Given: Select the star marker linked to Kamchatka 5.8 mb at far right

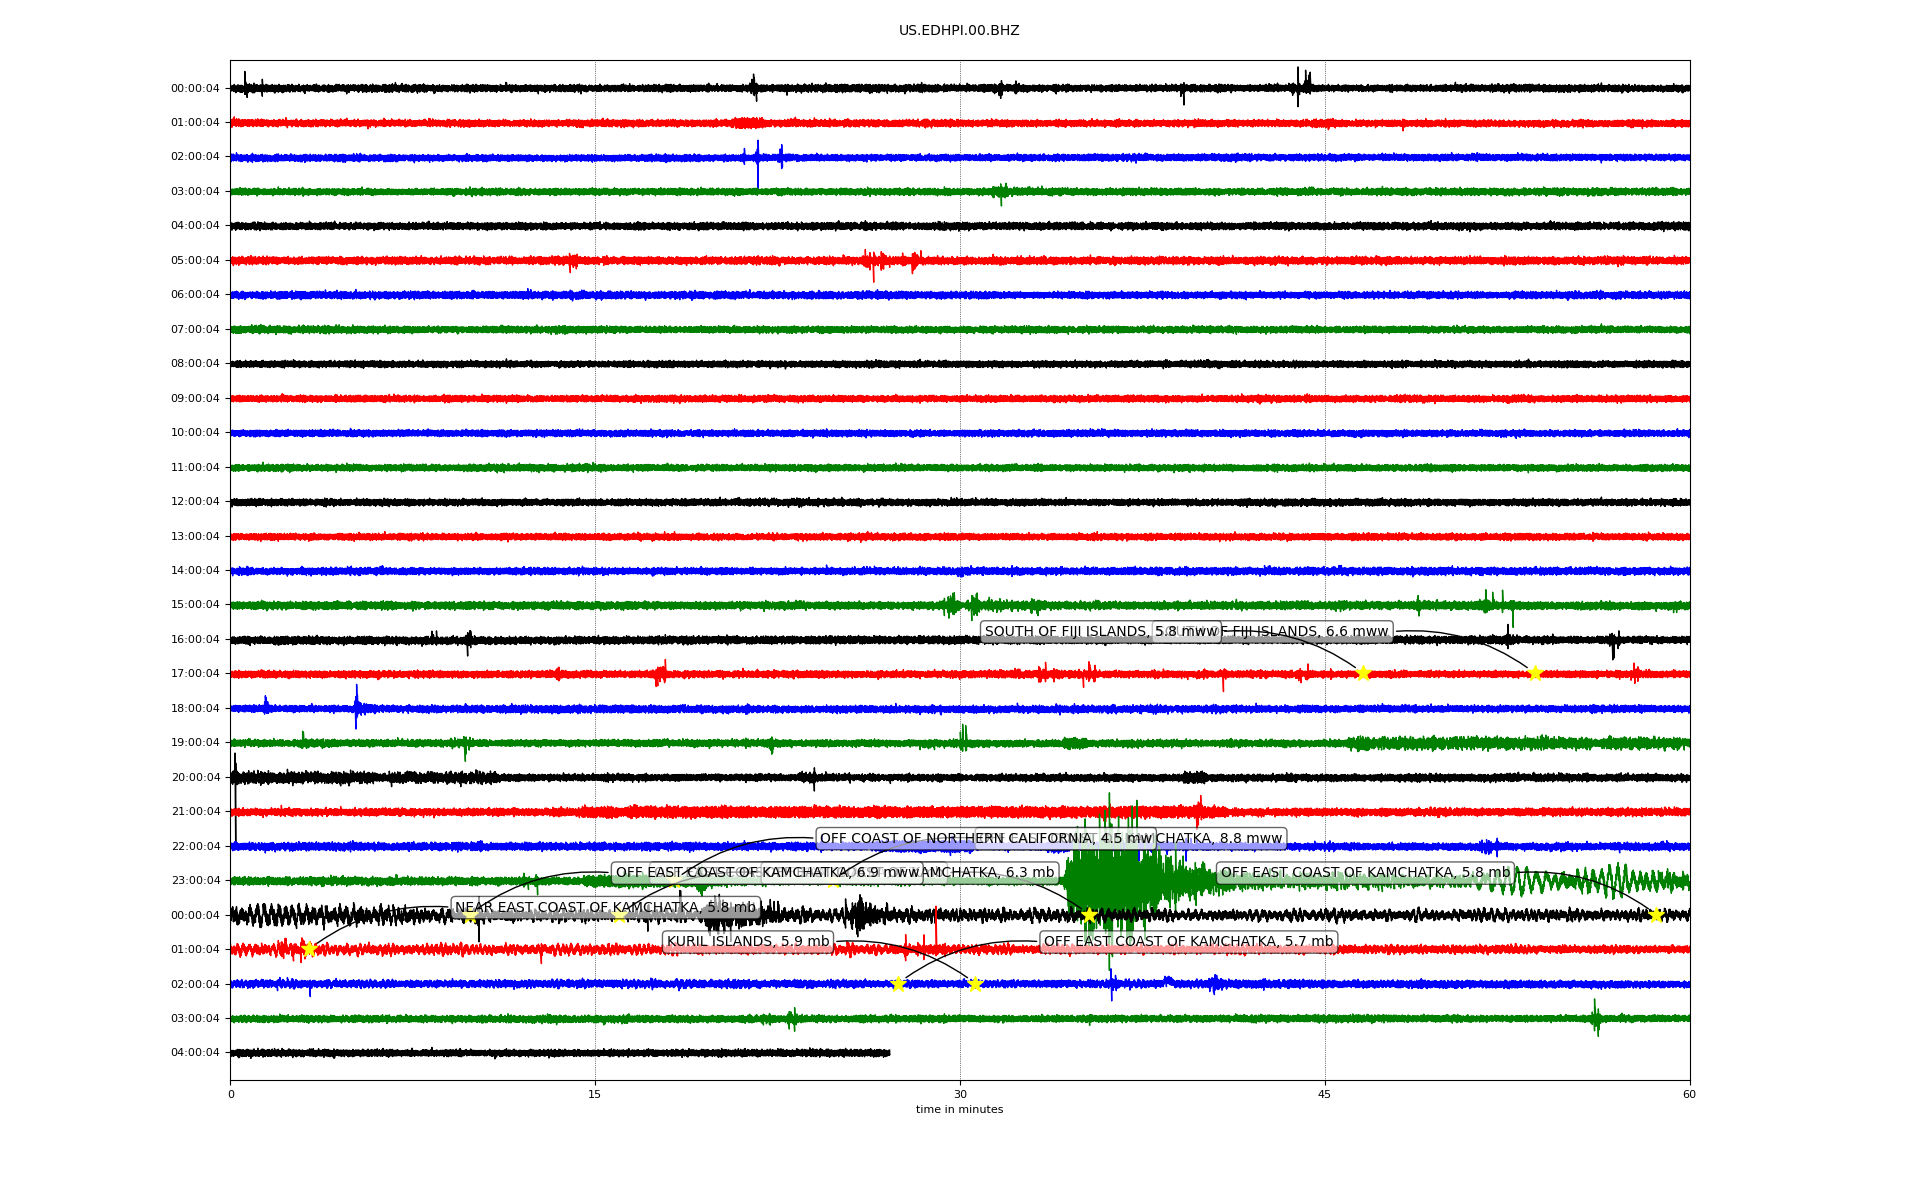Looking at the screenshot, I should coord(1656,915).
